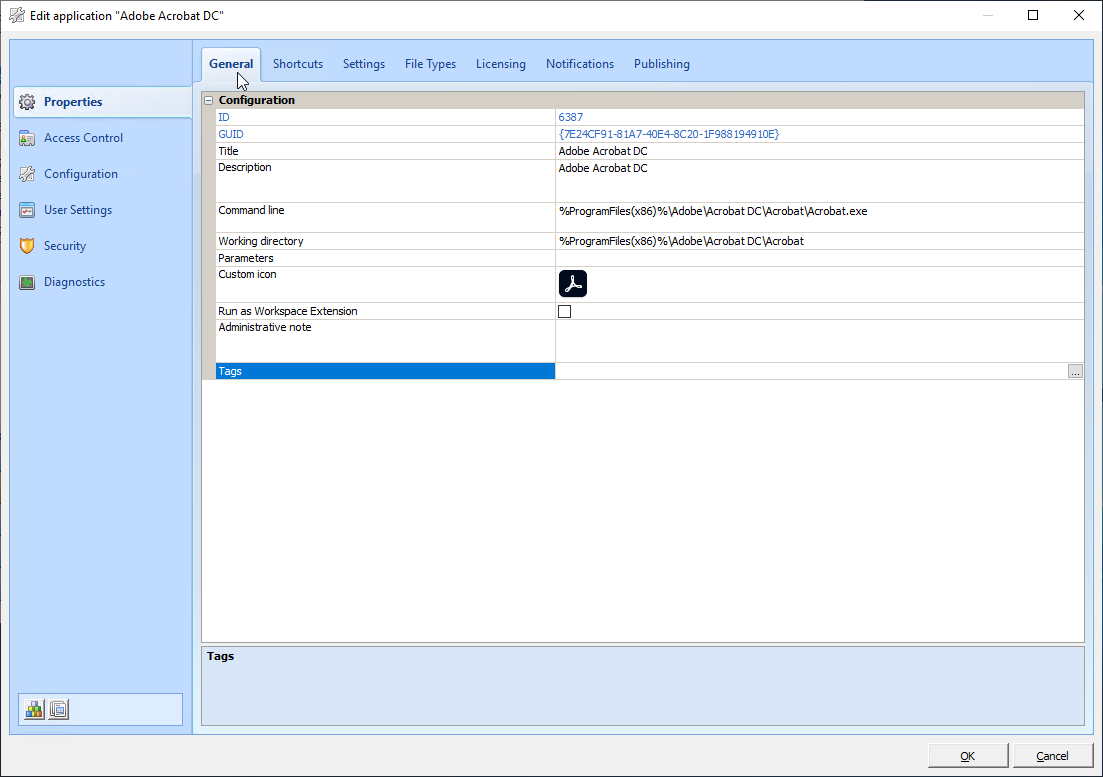This screenshot has height=777, width=1103.
Task: Click the Administrative note field
Action: 818,340
